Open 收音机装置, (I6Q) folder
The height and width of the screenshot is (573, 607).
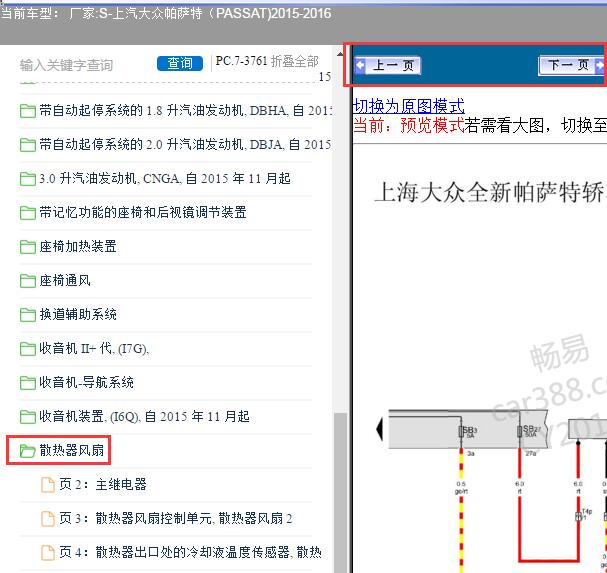(144, 417)
